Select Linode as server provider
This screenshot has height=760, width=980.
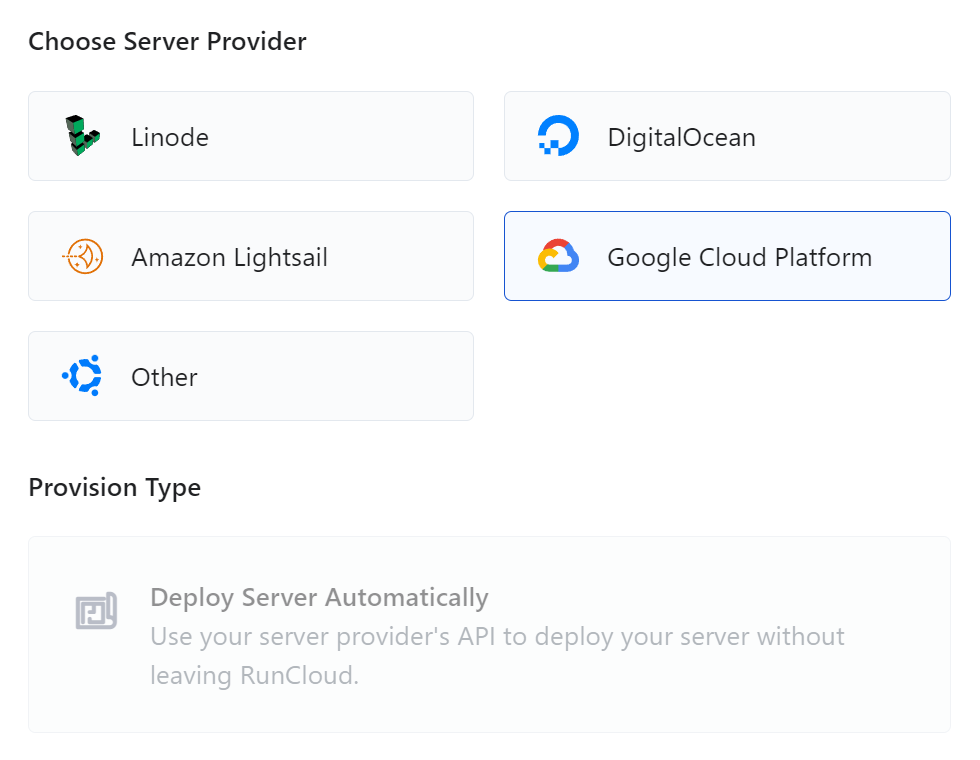[x=251, y=136]
